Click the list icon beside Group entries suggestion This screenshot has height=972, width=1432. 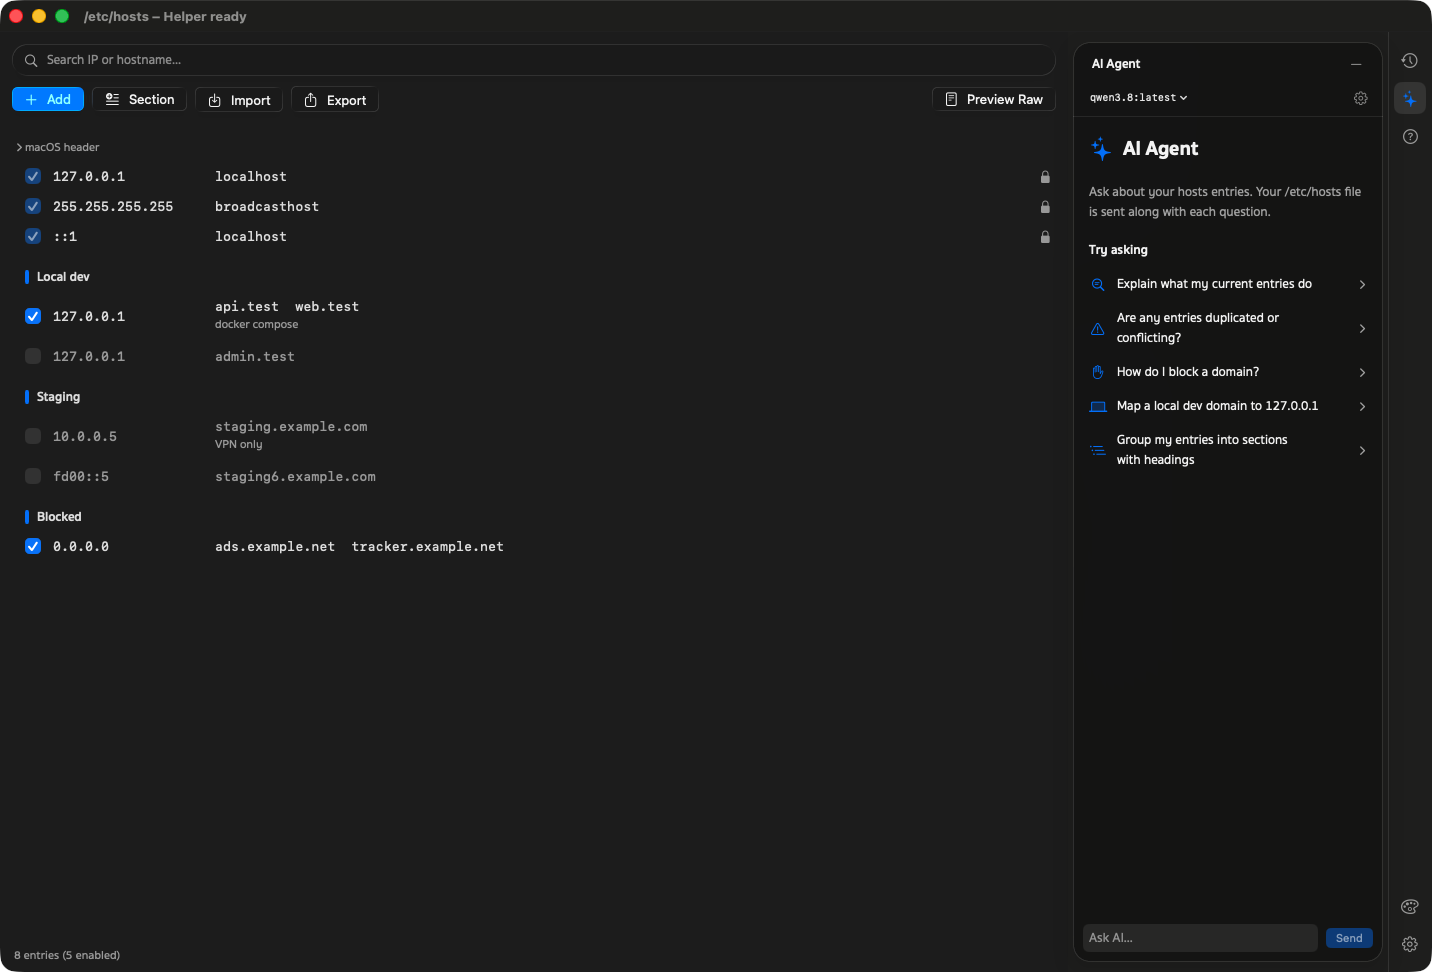click(x=1098, y=450)
